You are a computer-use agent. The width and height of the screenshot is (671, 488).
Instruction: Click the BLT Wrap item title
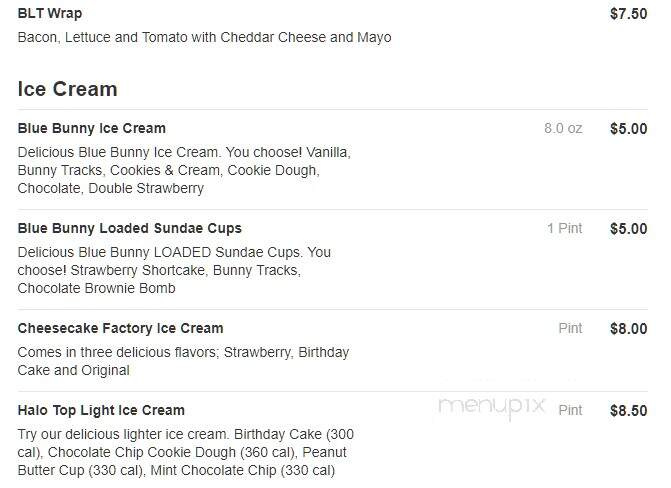(50, 13)
